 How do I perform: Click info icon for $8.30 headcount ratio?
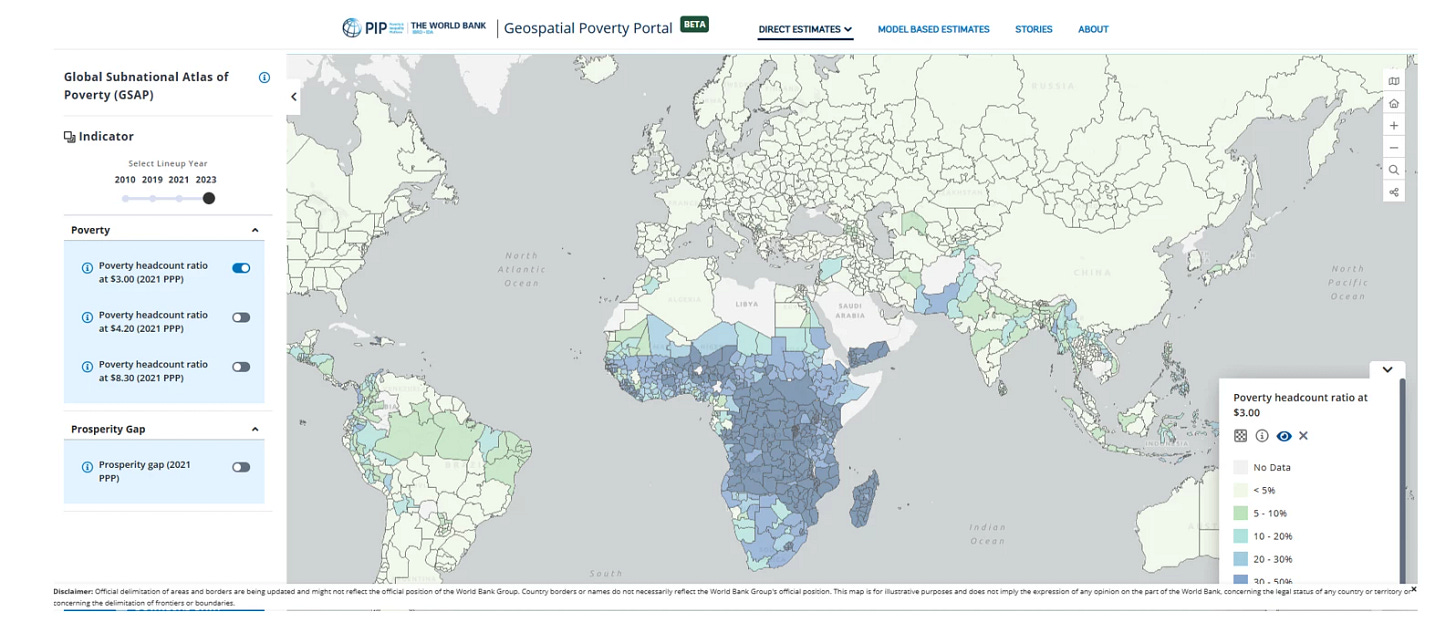tap(87, 367)
